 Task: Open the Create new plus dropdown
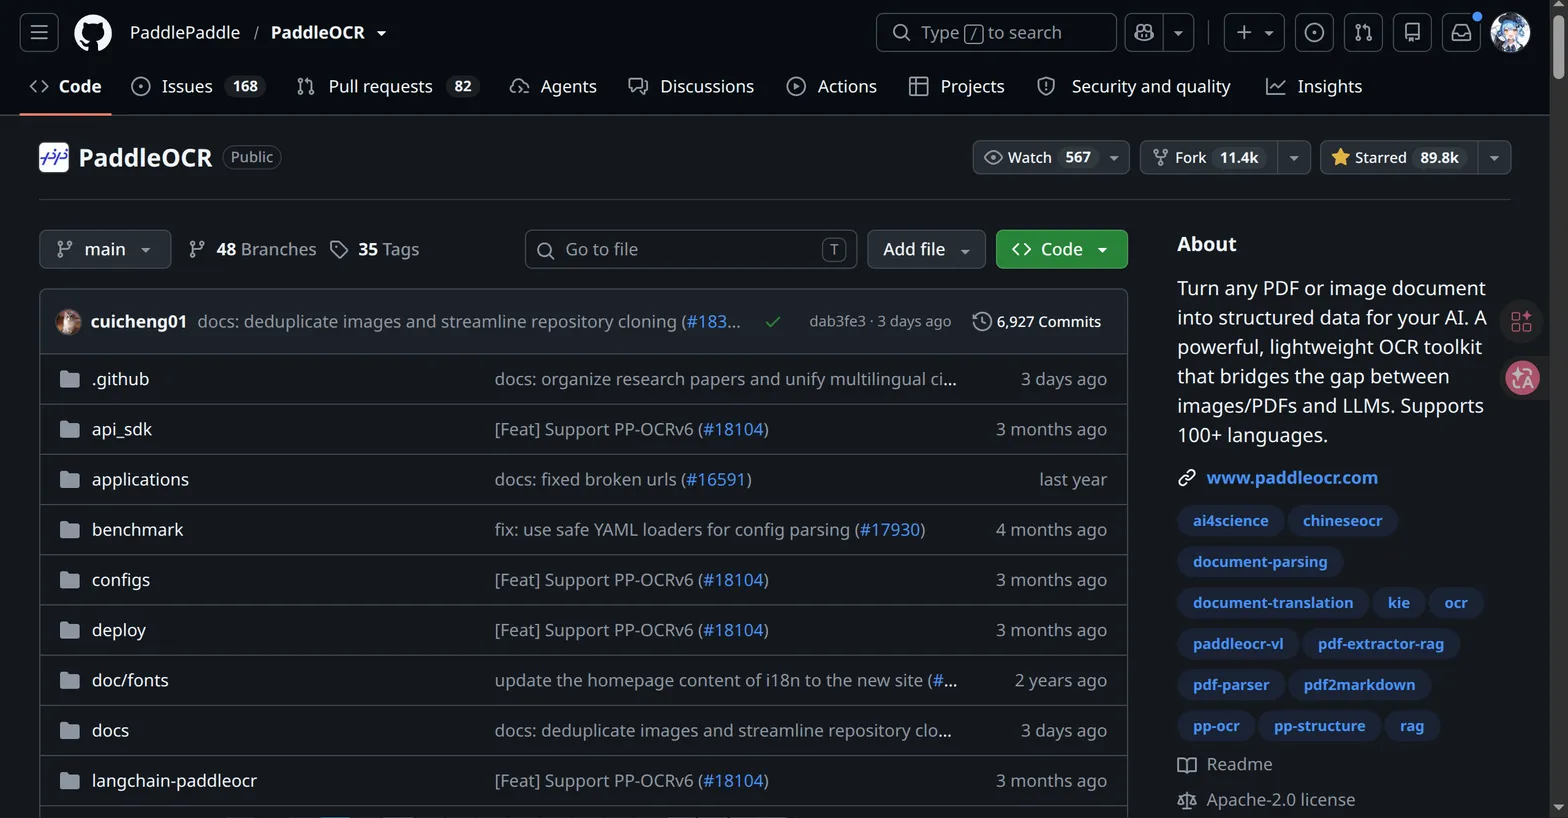[x=1254, y=33]
